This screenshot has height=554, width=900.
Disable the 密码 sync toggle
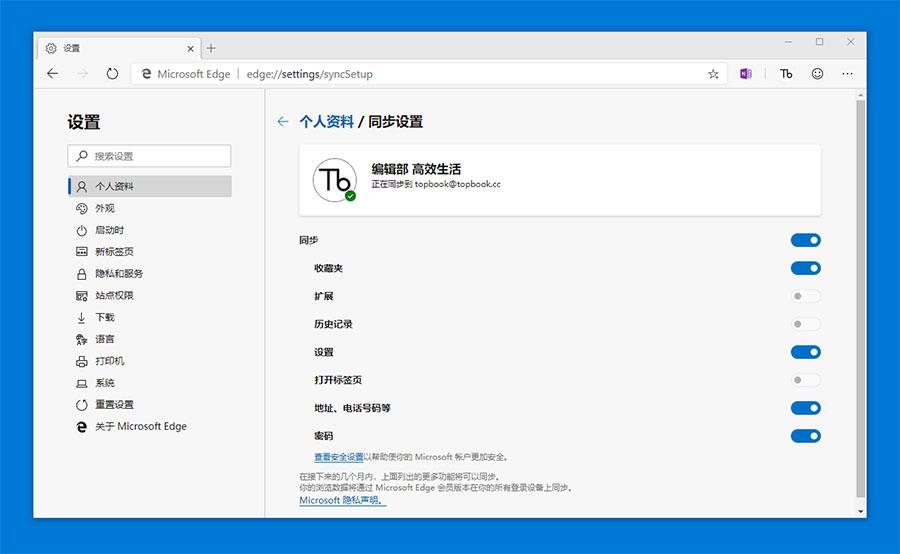click(805, 436)
